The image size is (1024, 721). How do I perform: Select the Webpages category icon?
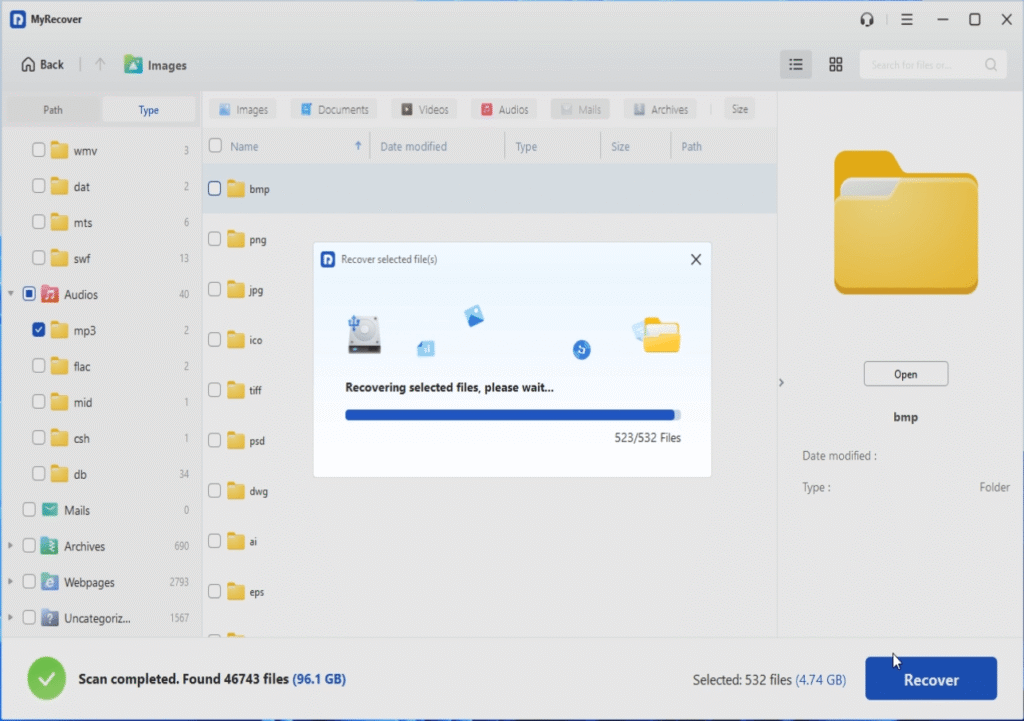click(x=50, y=581)
